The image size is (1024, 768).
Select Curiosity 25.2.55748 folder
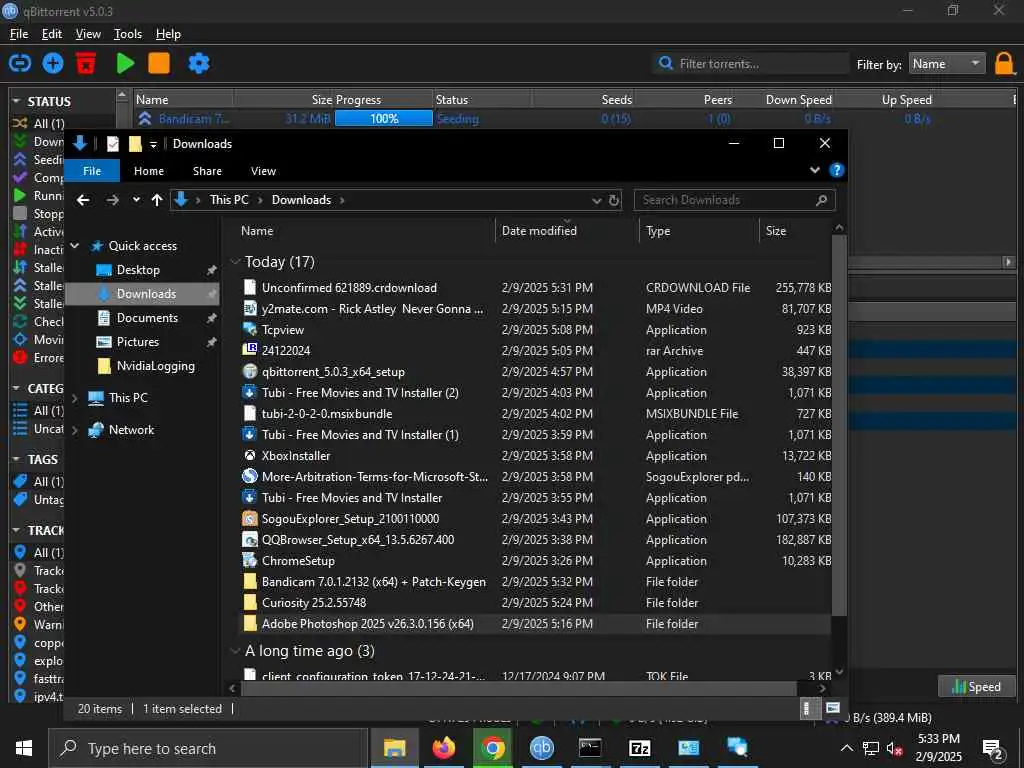click(x=313, y=603)
